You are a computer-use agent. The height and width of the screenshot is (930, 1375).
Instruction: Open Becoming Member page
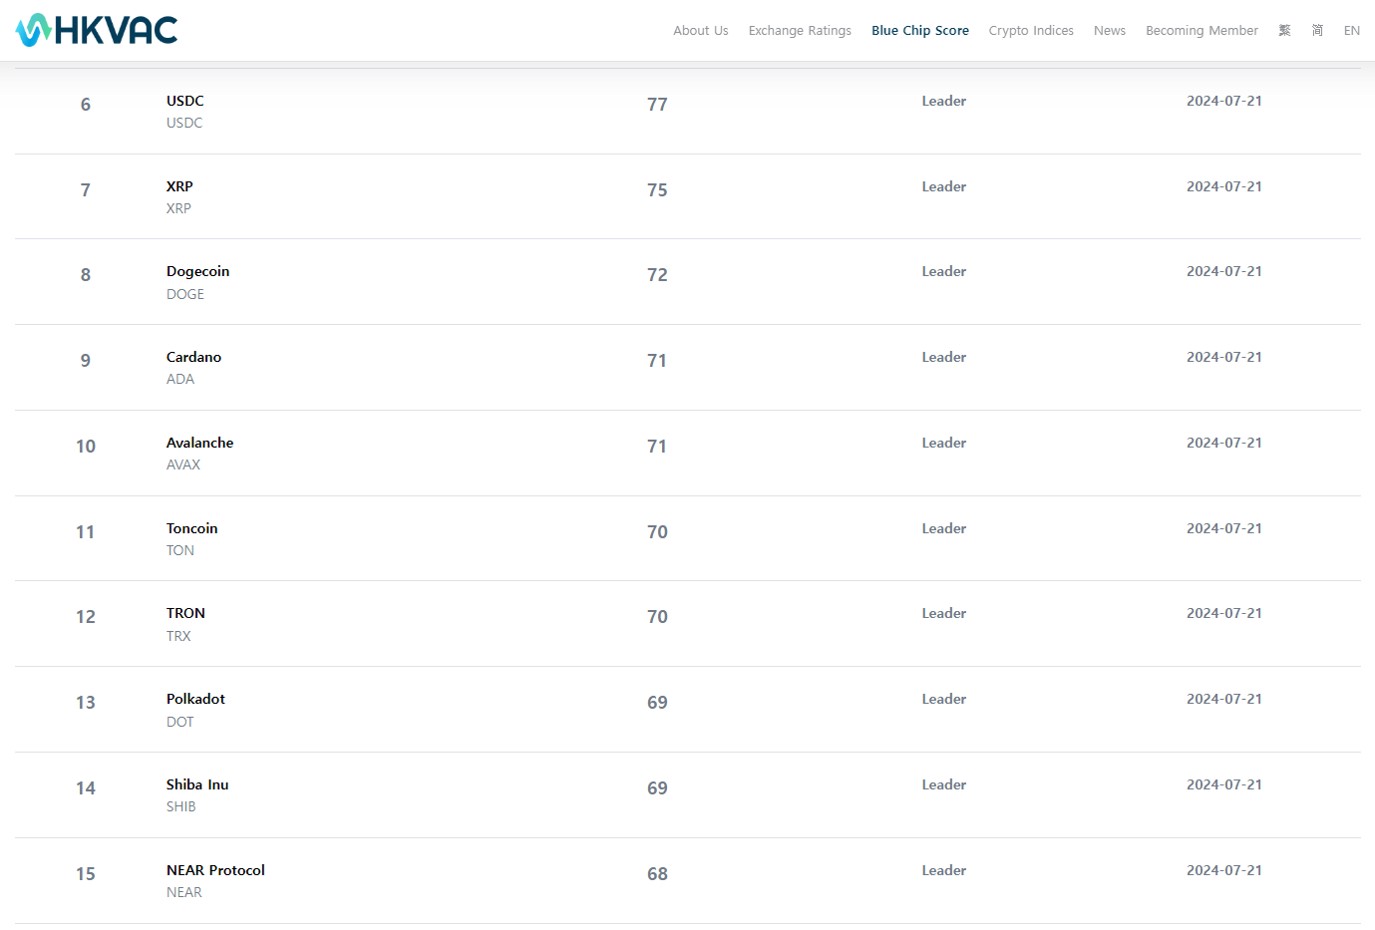pos(1202,31)
